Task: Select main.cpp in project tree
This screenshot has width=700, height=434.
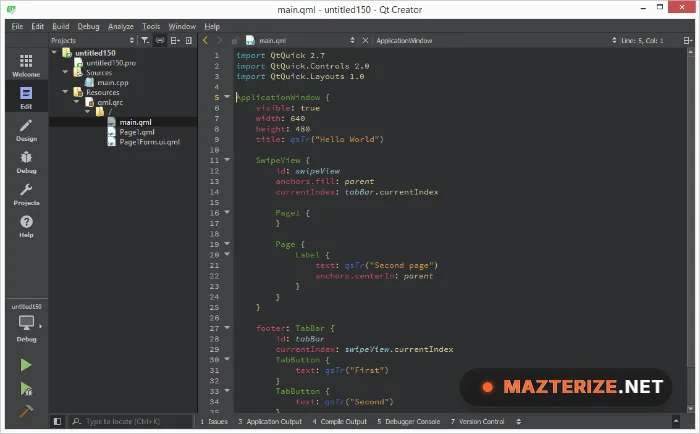Action: tap(113, 83)
